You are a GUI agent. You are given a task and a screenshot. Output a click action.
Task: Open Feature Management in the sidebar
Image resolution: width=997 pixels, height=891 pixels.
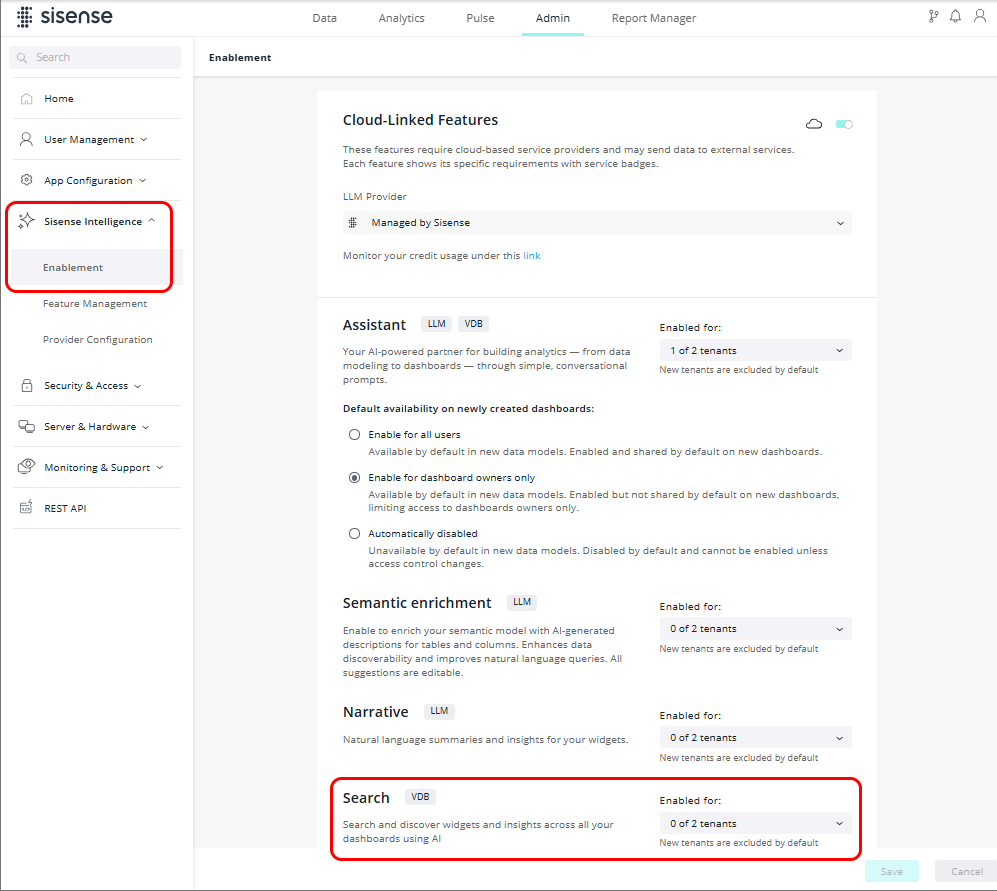tap(95, 304)
